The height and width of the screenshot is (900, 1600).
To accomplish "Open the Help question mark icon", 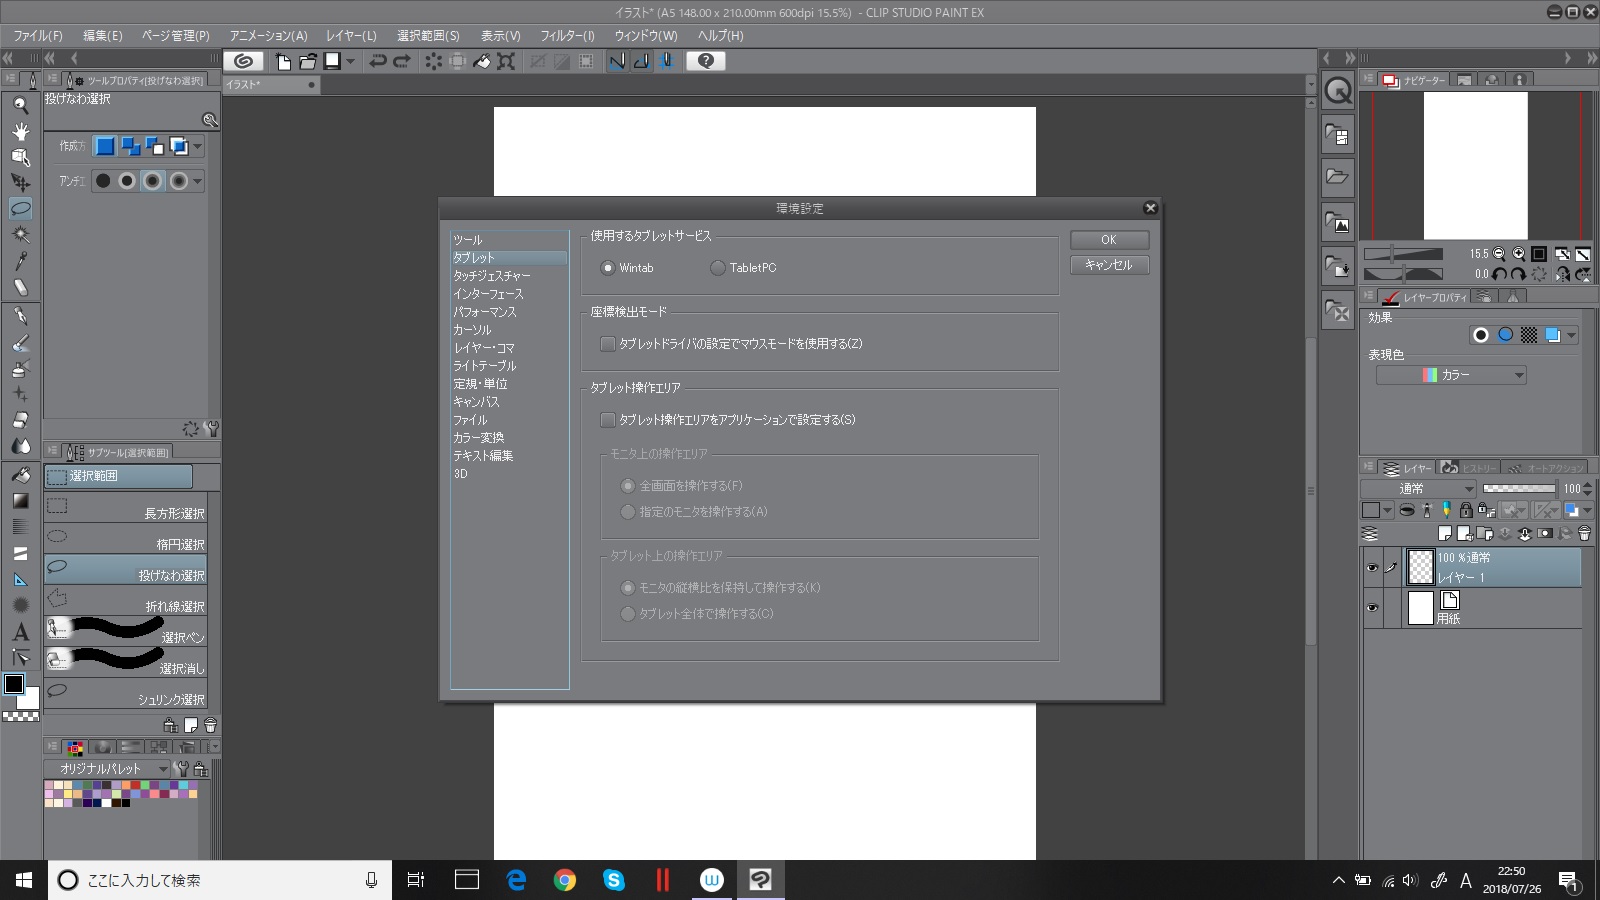I will [706, 61].
